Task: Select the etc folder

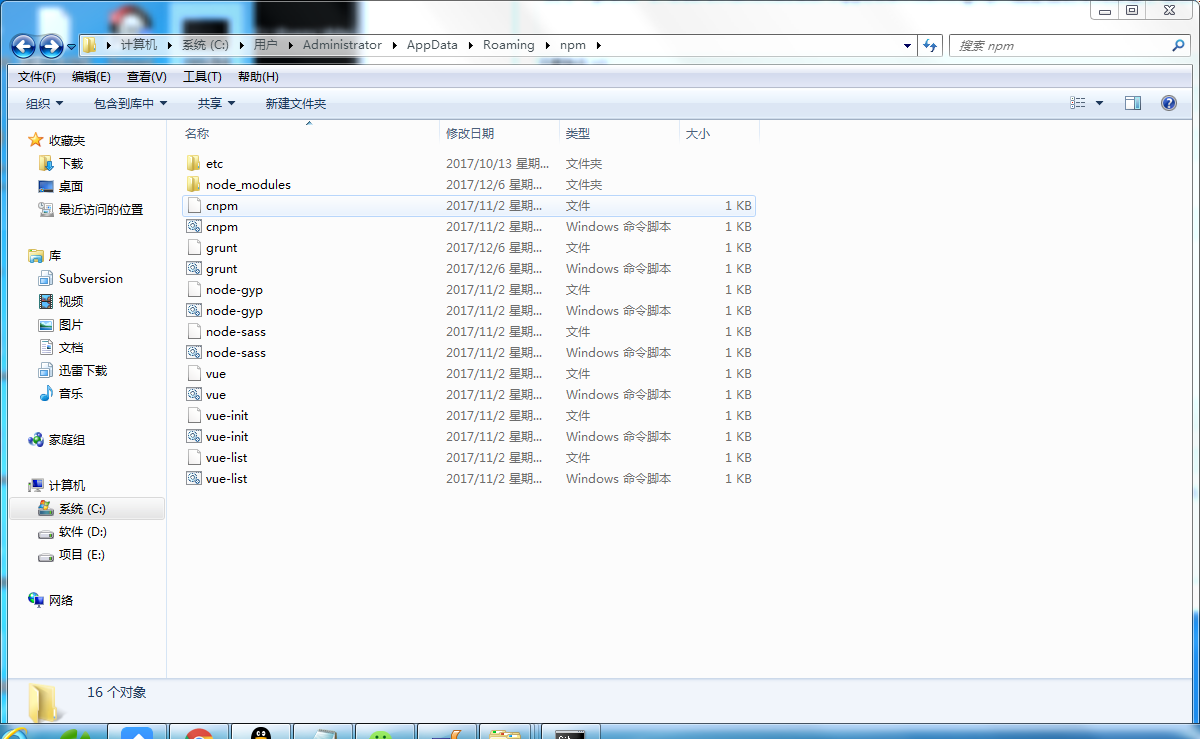Action: tap(214, 164)
